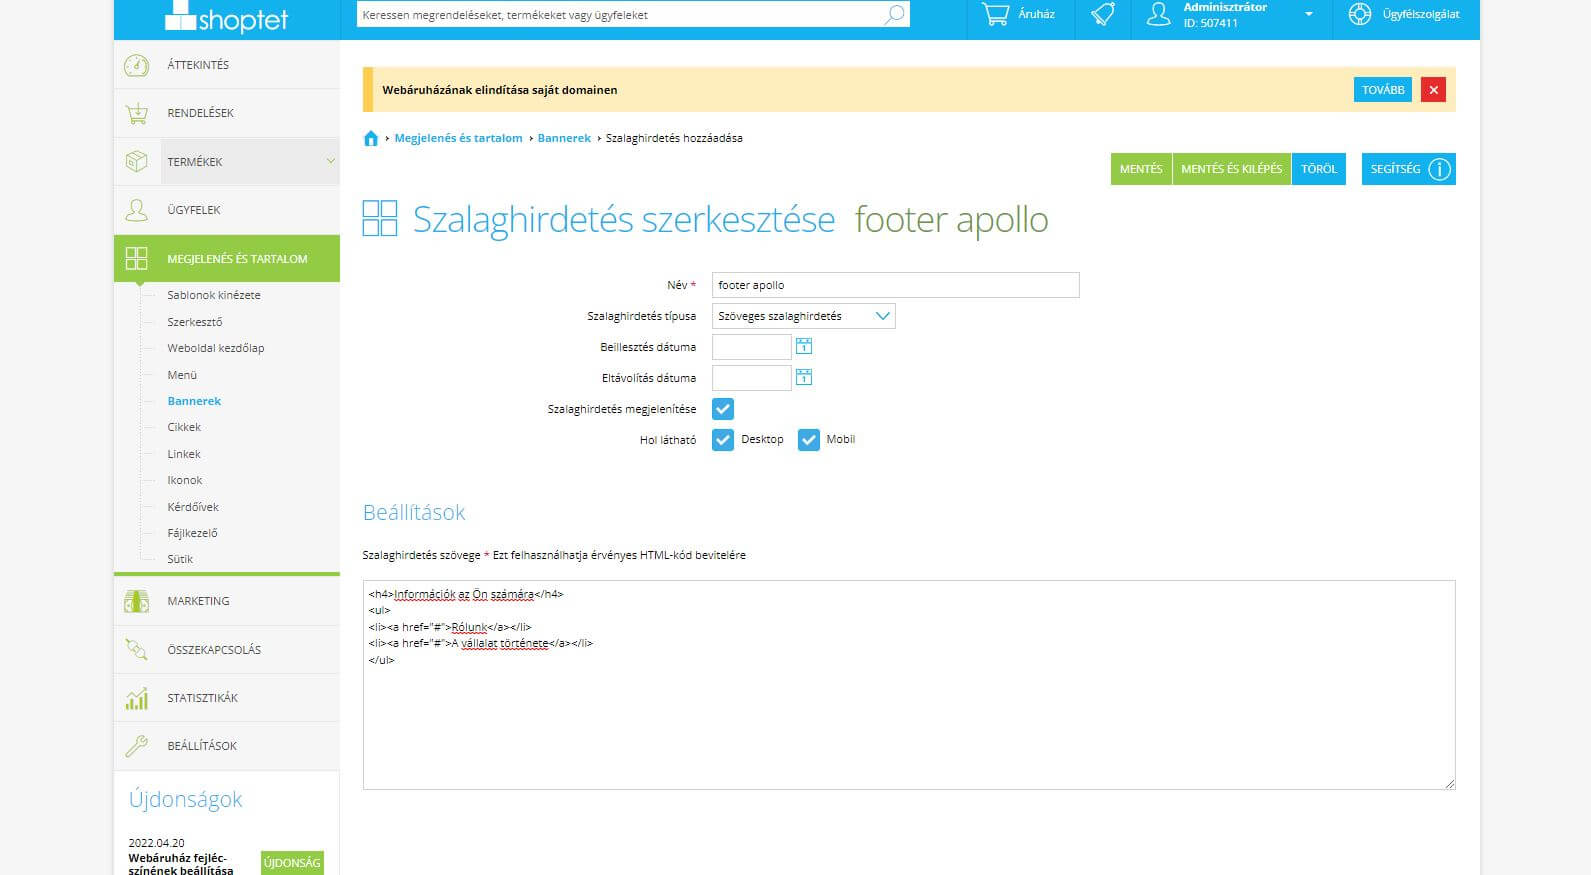Select Ikonok submenu item

coord(185,480)
